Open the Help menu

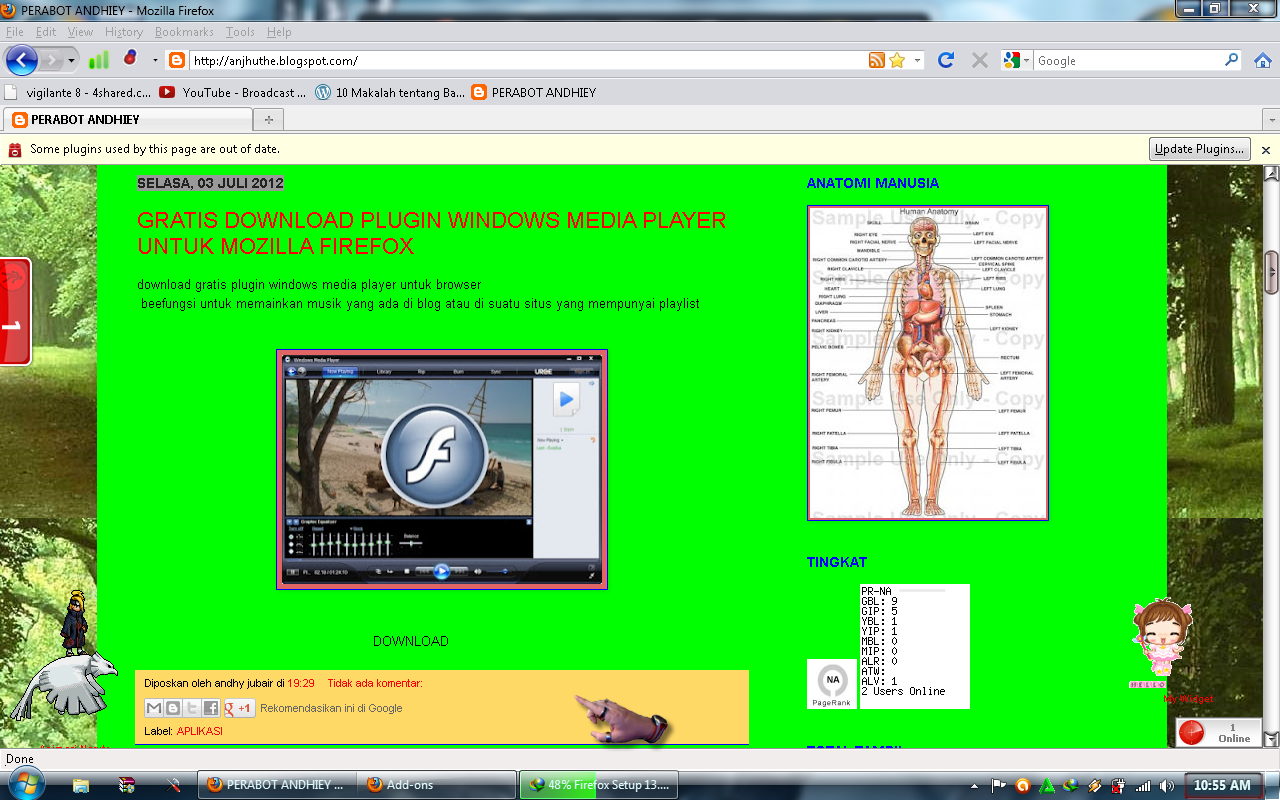(279, 32)
